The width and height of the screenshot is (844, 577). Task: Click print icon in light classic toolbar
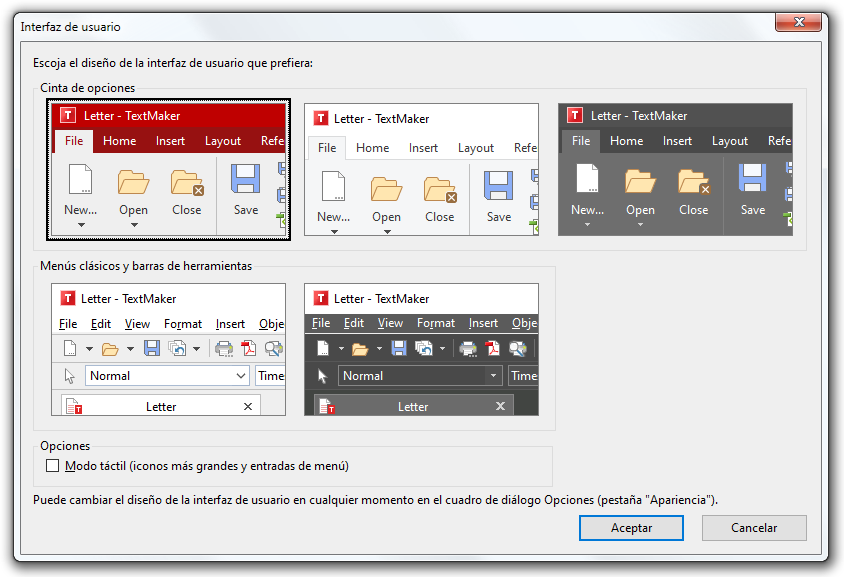224,349
